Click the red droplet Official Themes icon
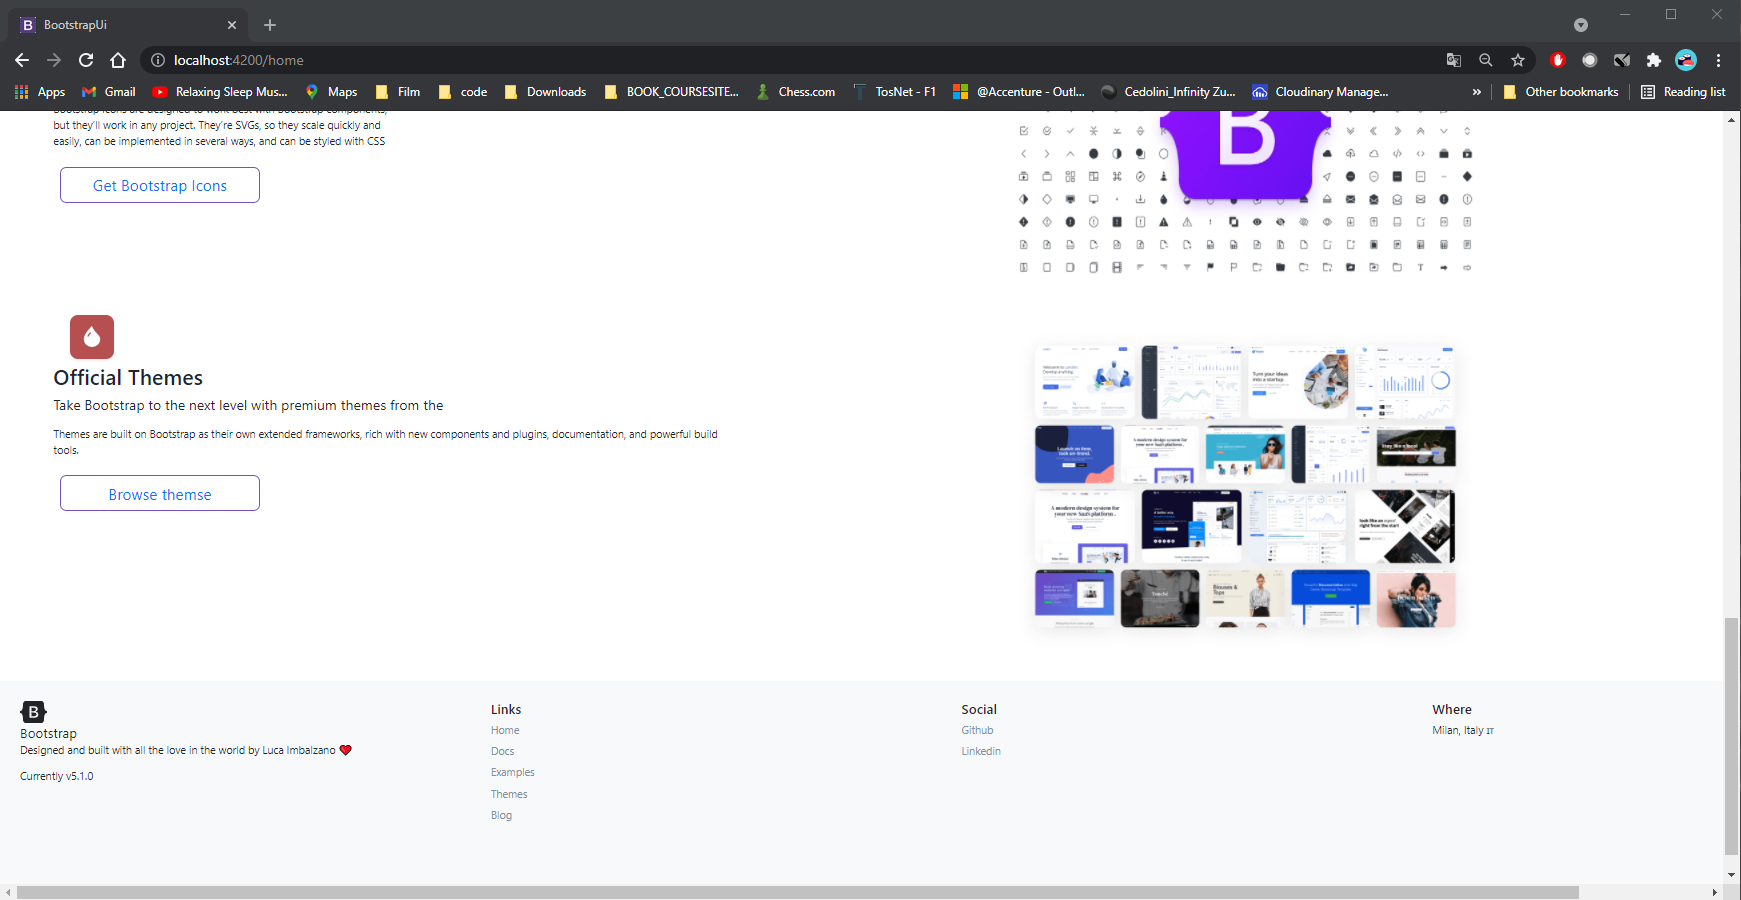The image size is (1741, 900). pyautogui.click(x=92, y=337)
